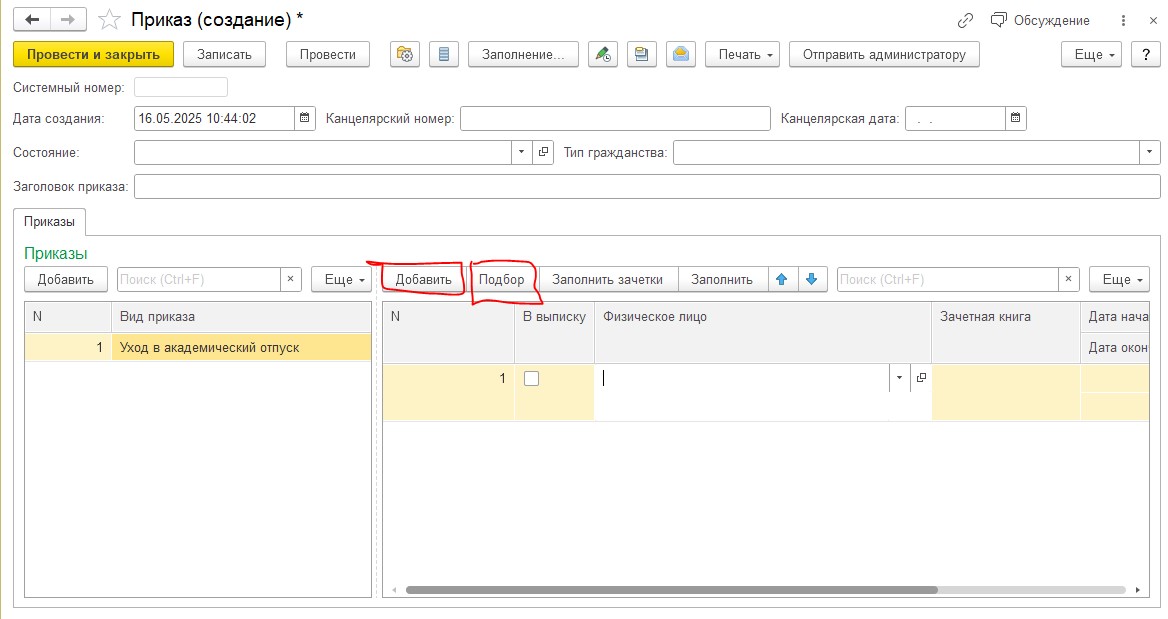Click the empty Зачетная книга cell in row 1
This screenshot has width=1168, height=619.
[1006, 392]
